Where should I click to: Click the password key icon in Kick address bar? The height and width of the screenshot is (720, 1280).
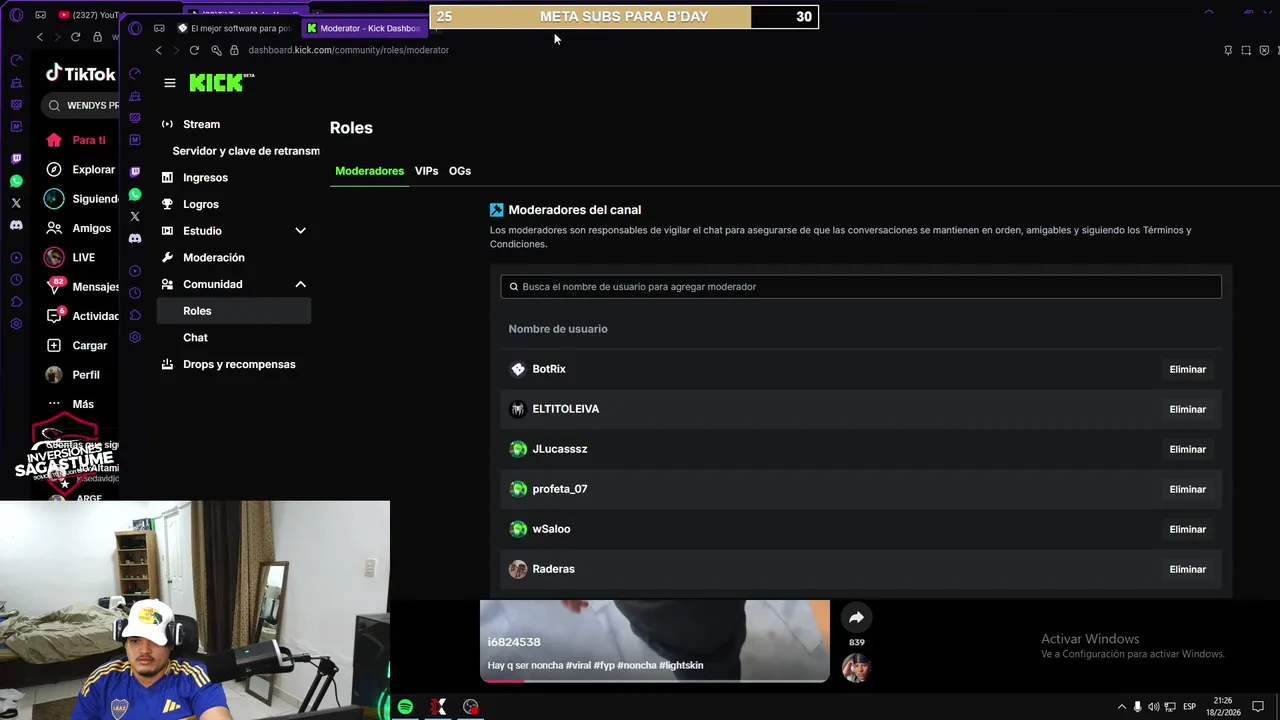[216, 50]
